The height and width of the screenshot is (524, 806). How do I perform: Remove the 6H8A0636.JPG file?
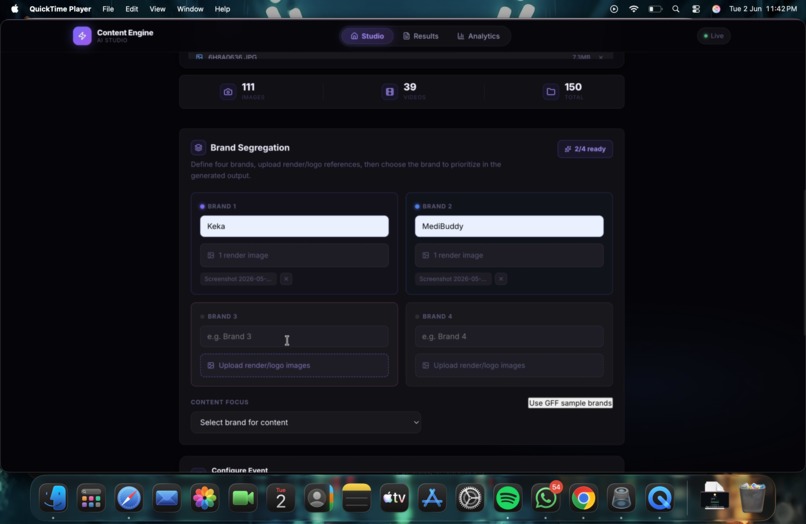pos(600,57)
